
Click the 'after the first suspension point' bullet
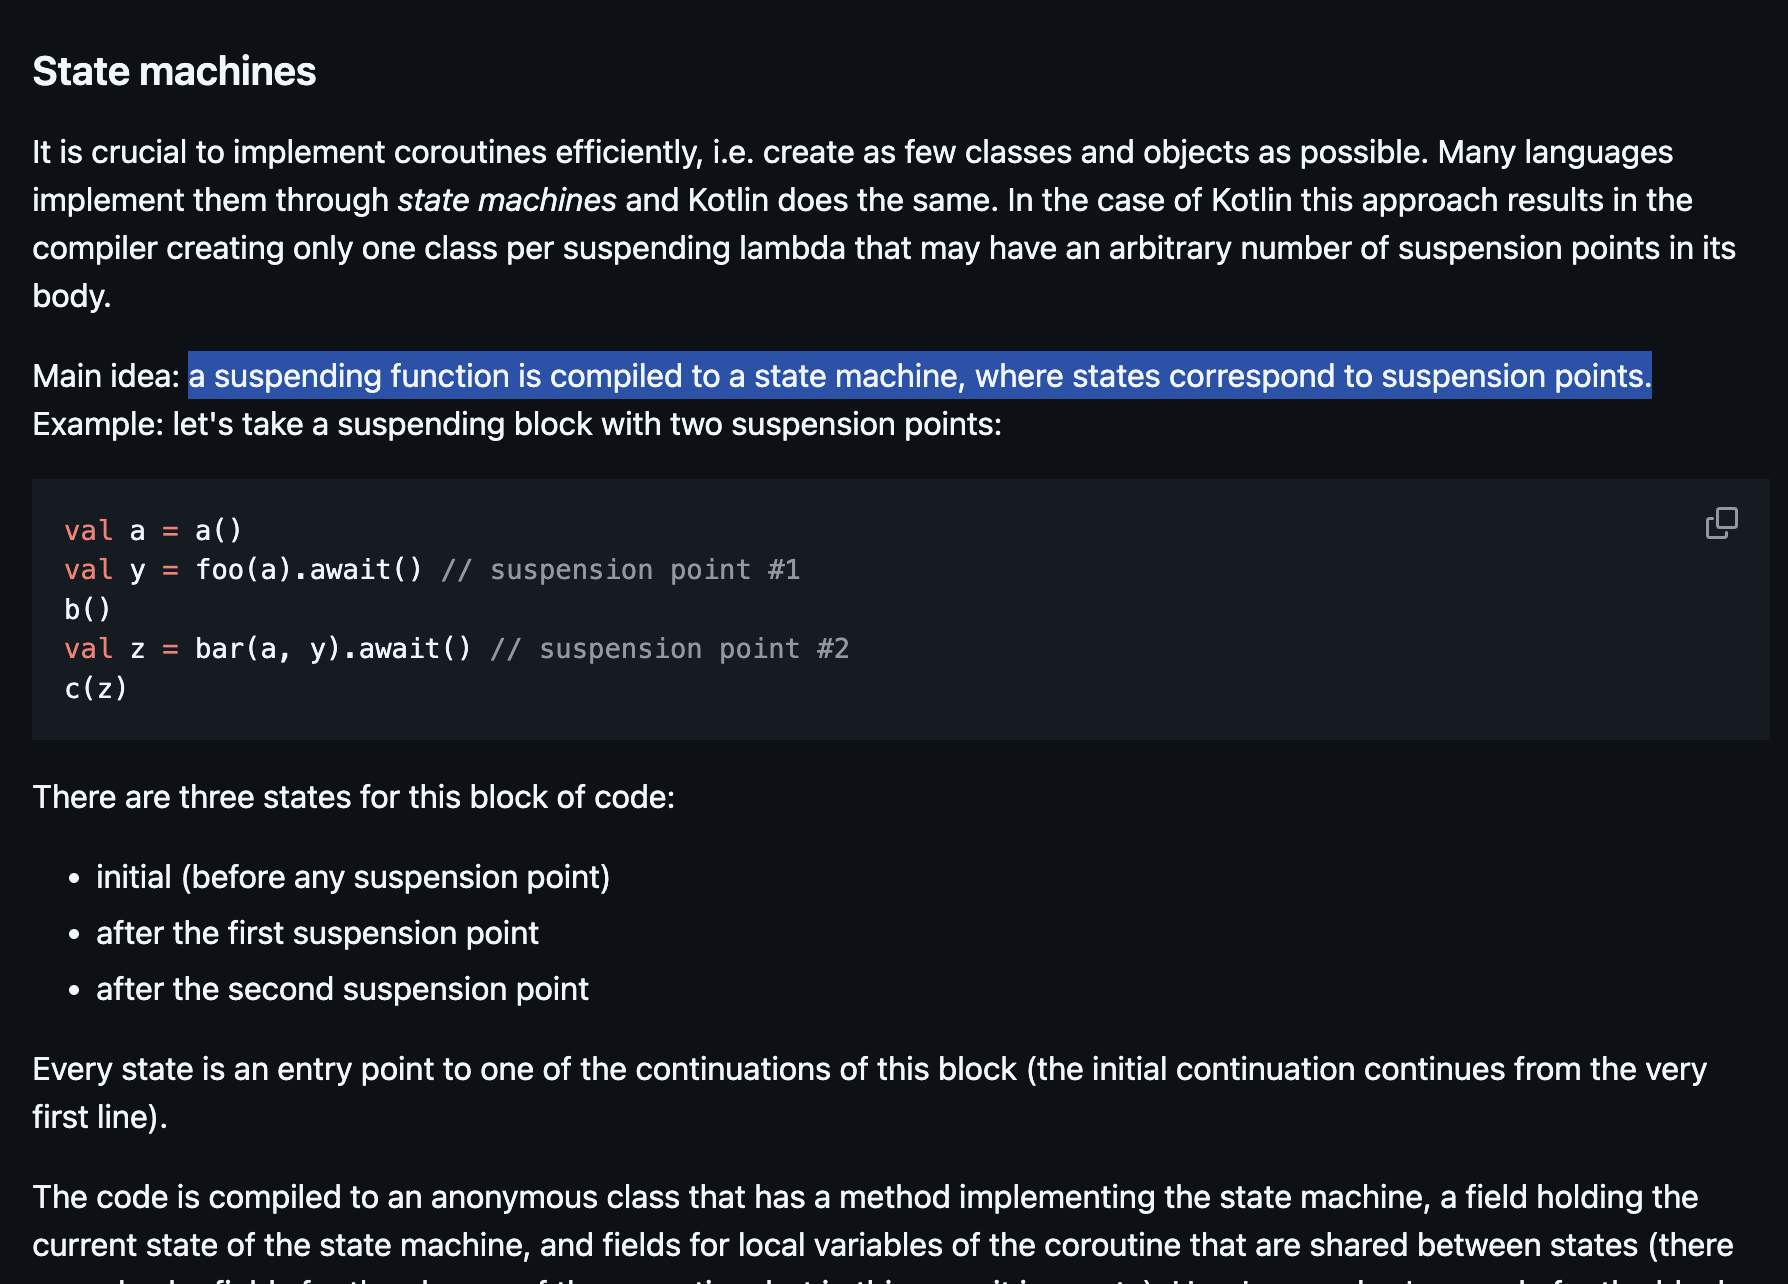pos(317,933)
